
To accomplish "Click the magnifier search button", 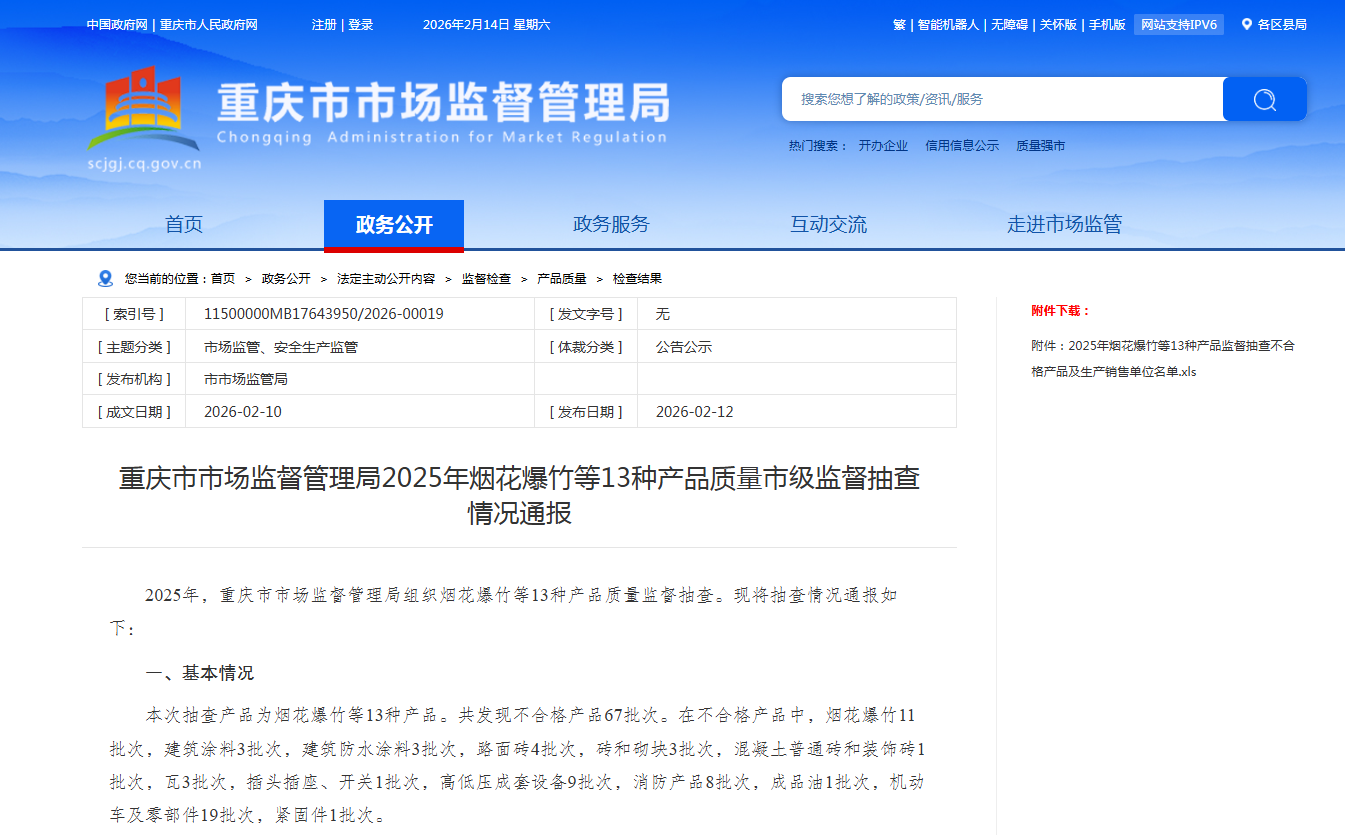I will [1264, 99].
